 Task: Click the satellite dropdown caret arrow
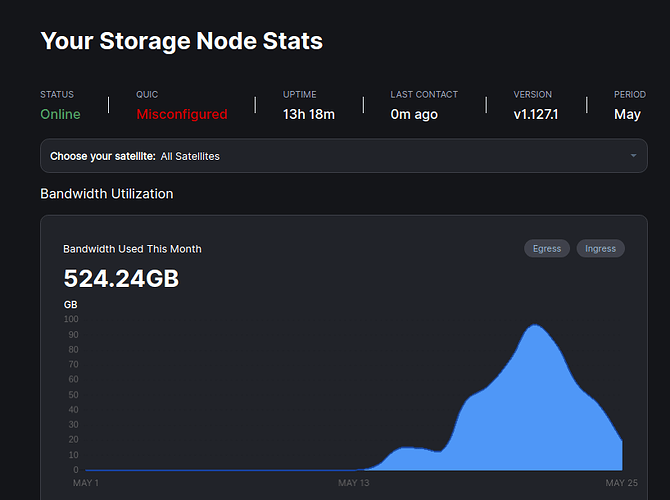[633, 156]
